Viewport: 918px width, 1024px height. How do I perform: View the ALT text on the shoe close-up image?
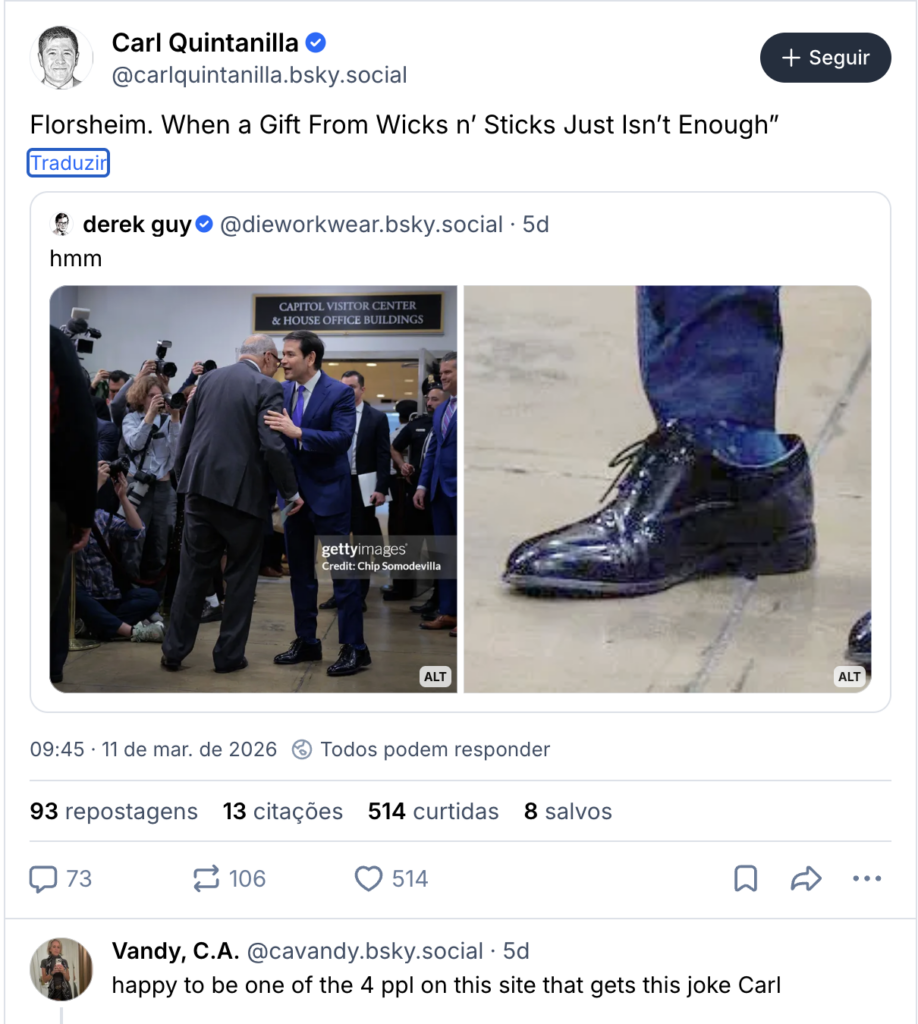[849, 676]
